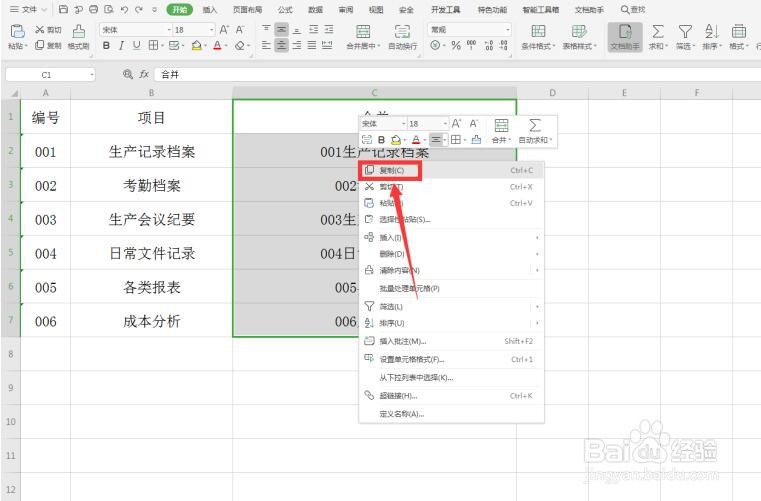Click the fx insert function icon
The width and height of the screenshot is (761, 501).
click(144, 74)
